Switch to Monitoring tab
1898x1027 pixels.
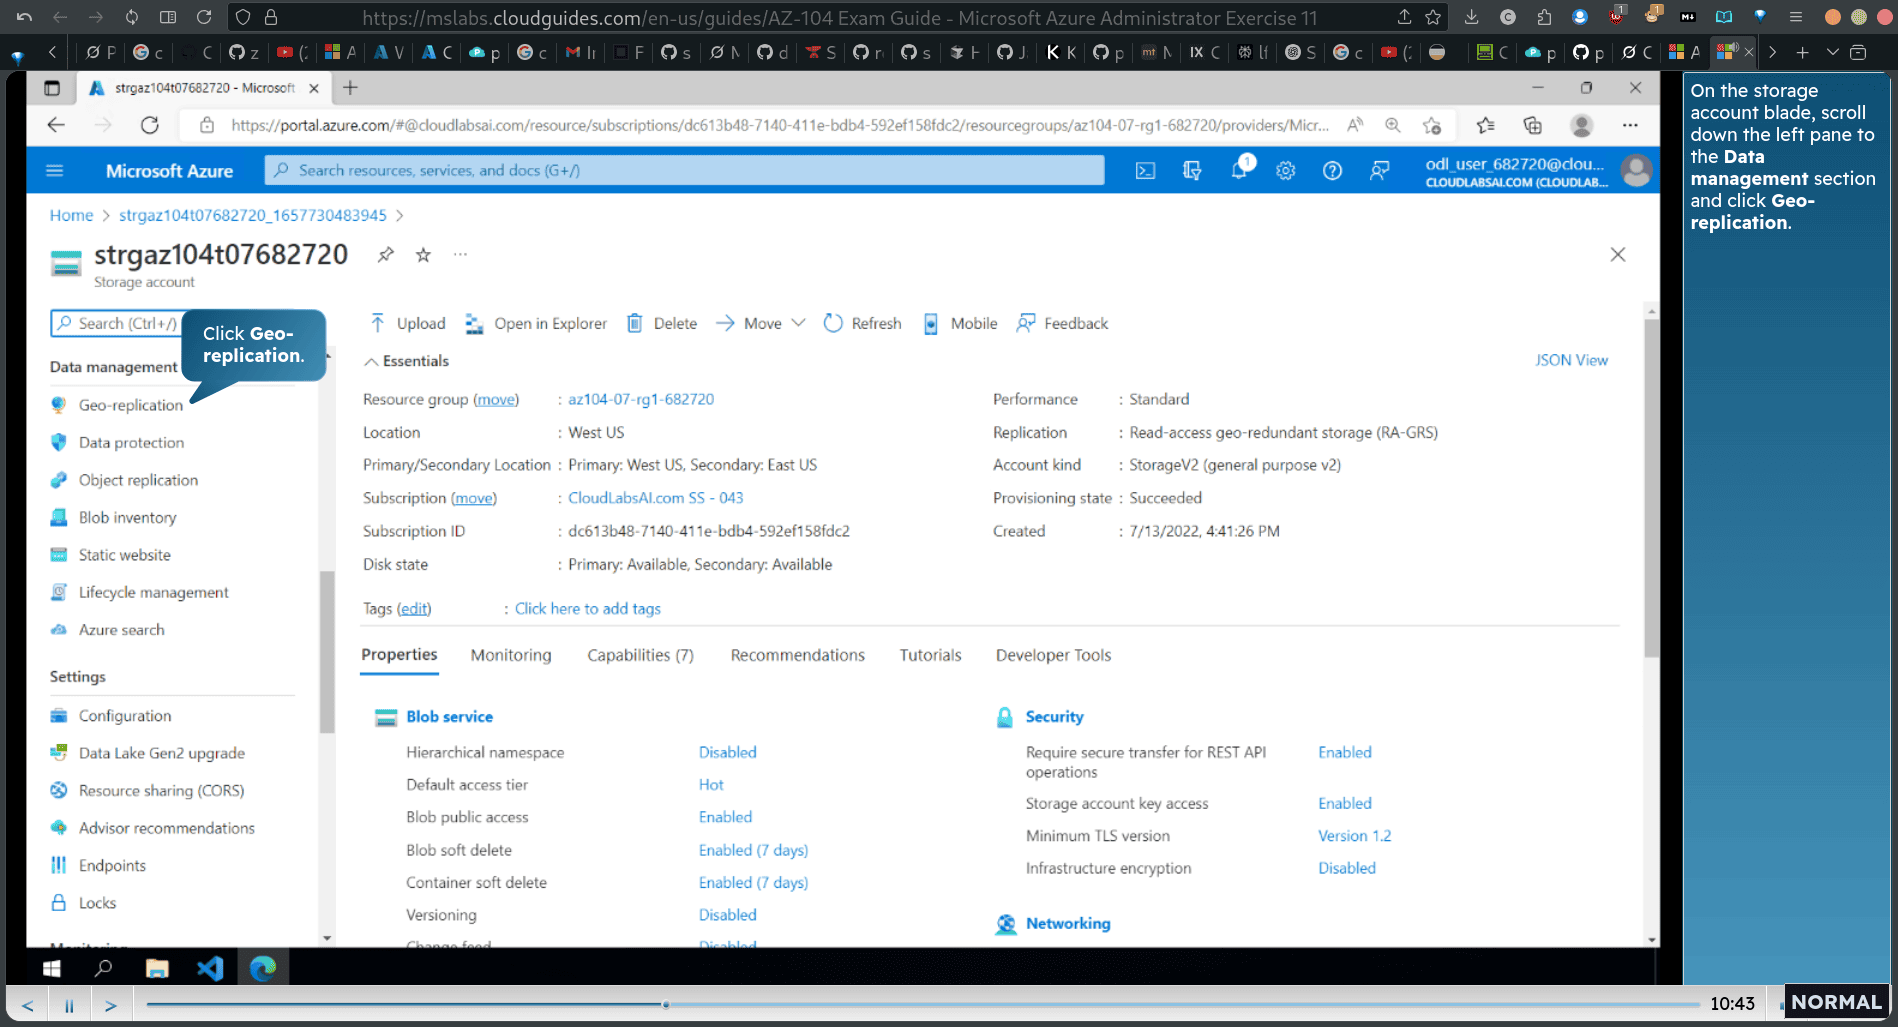coord(511,655)
